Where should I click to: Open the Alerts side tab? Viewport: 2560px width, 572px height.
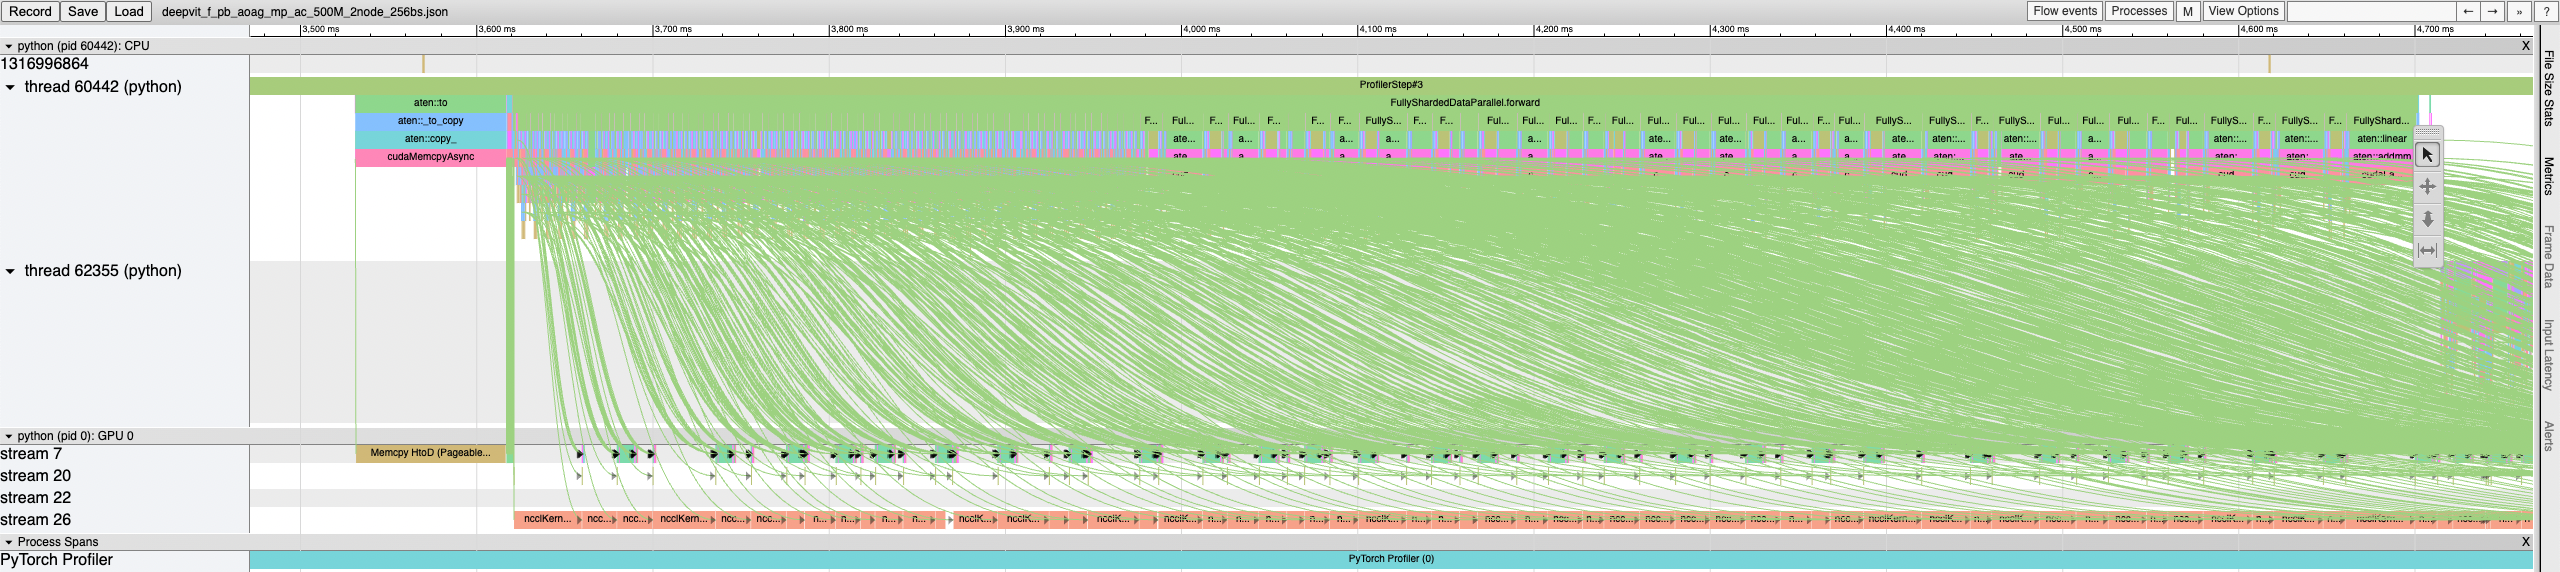pos(2549,436)
